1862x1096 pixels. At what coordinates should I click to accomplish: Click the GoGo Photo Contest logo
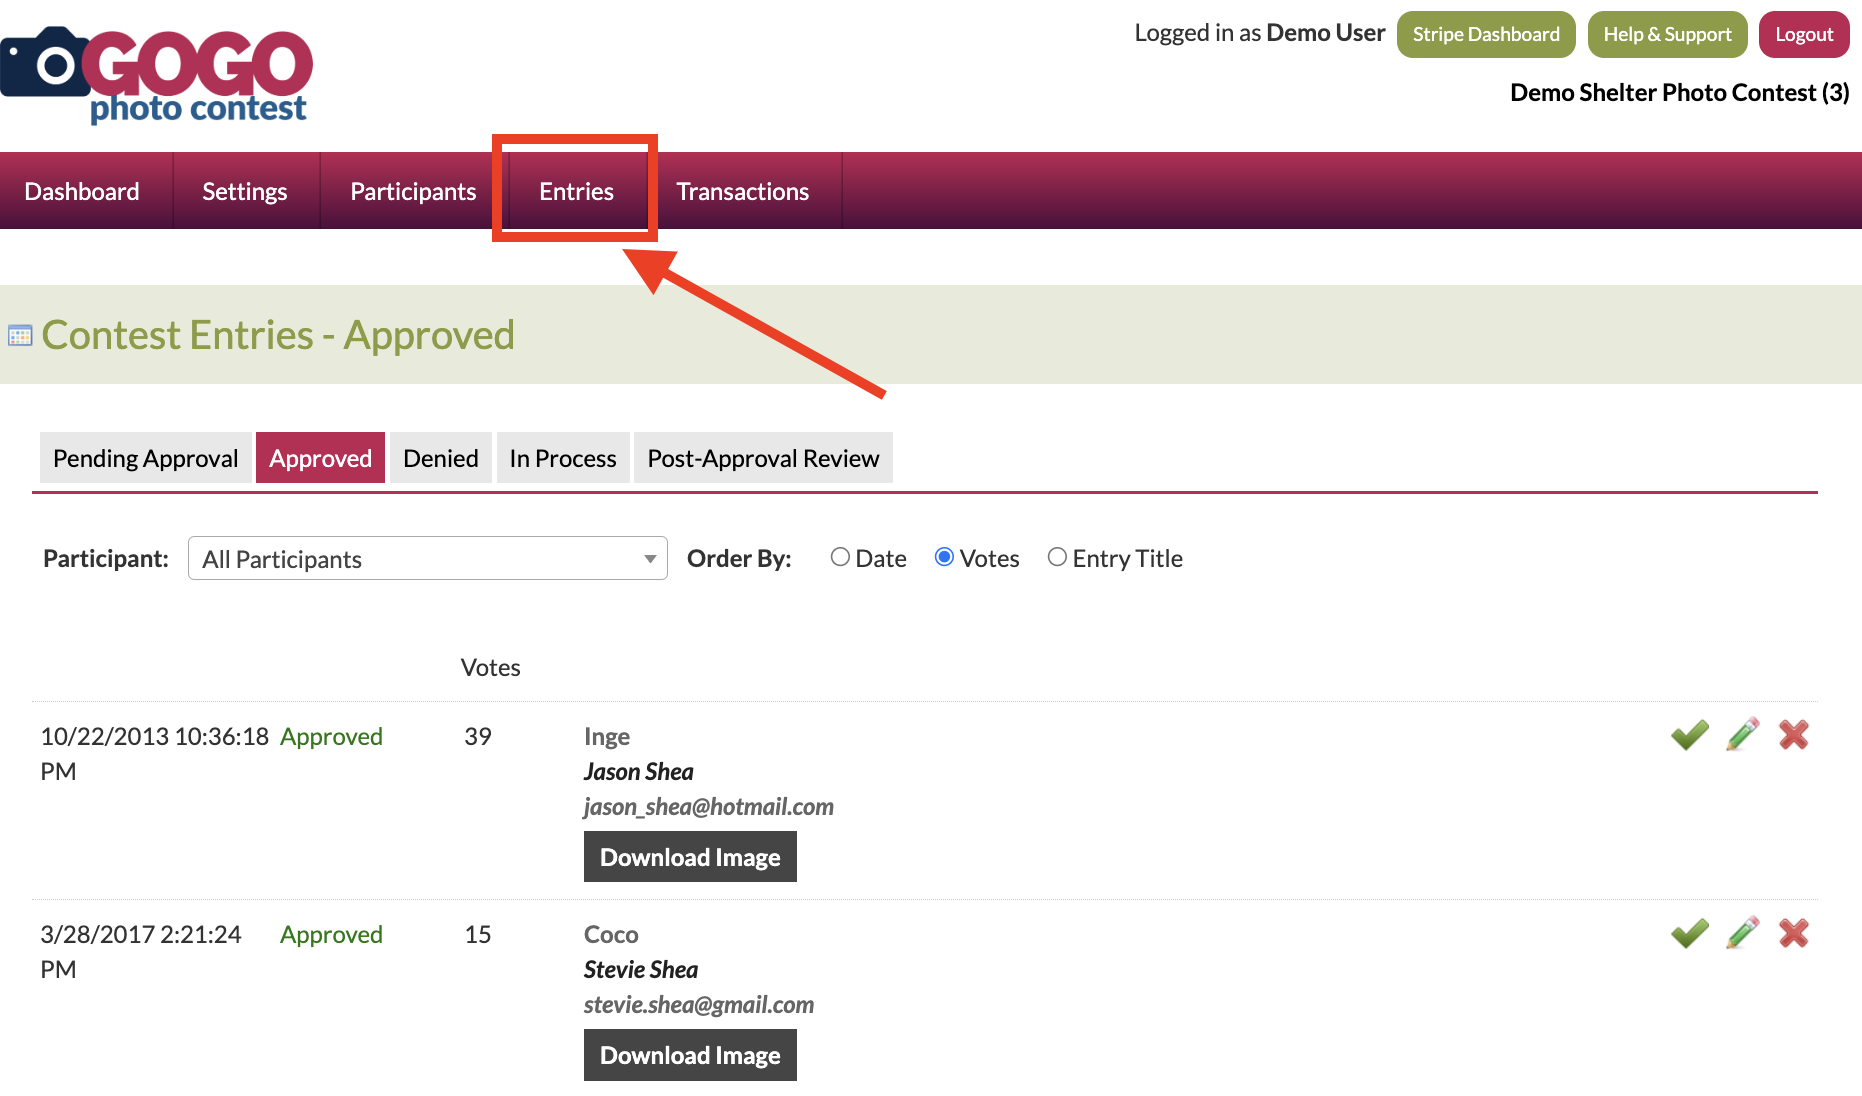click(157, 76)
